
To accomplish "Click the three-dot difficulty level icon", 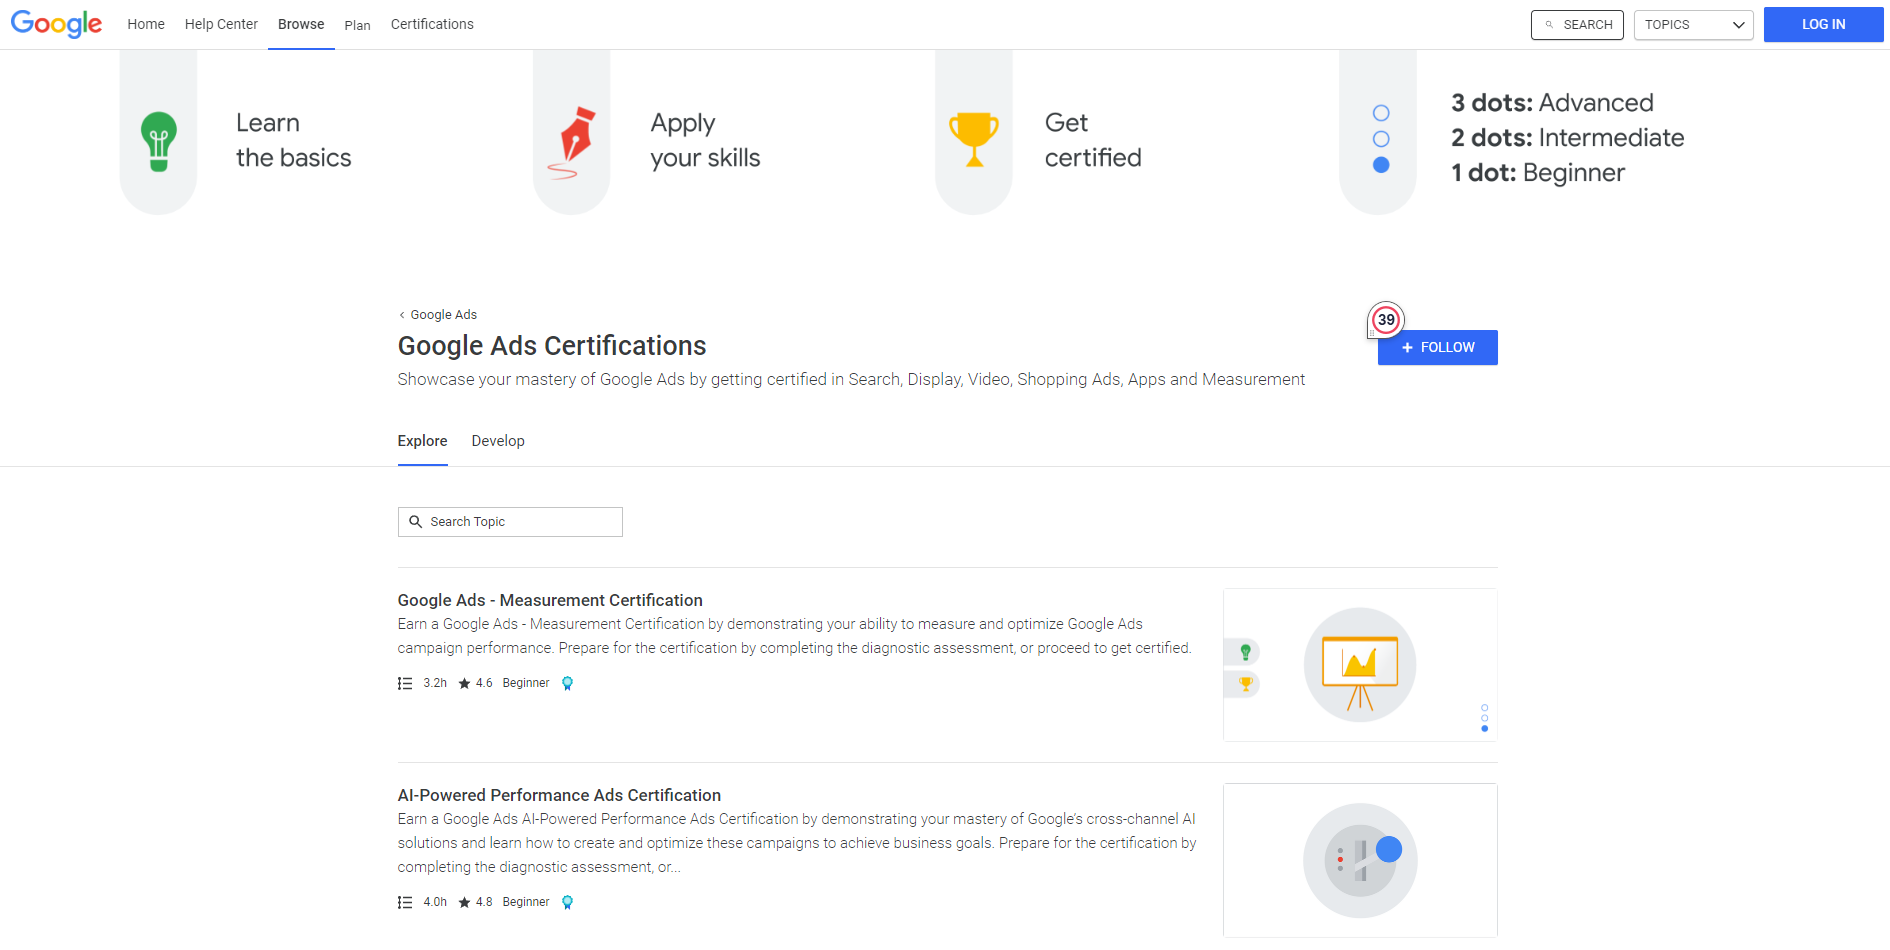I will pyautogui.click(x=1381, y=139).
